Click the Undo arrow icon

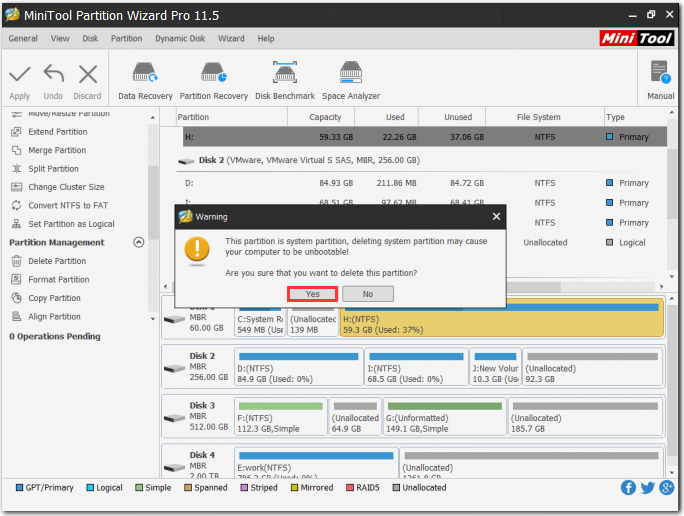click(x=54, y=74)
